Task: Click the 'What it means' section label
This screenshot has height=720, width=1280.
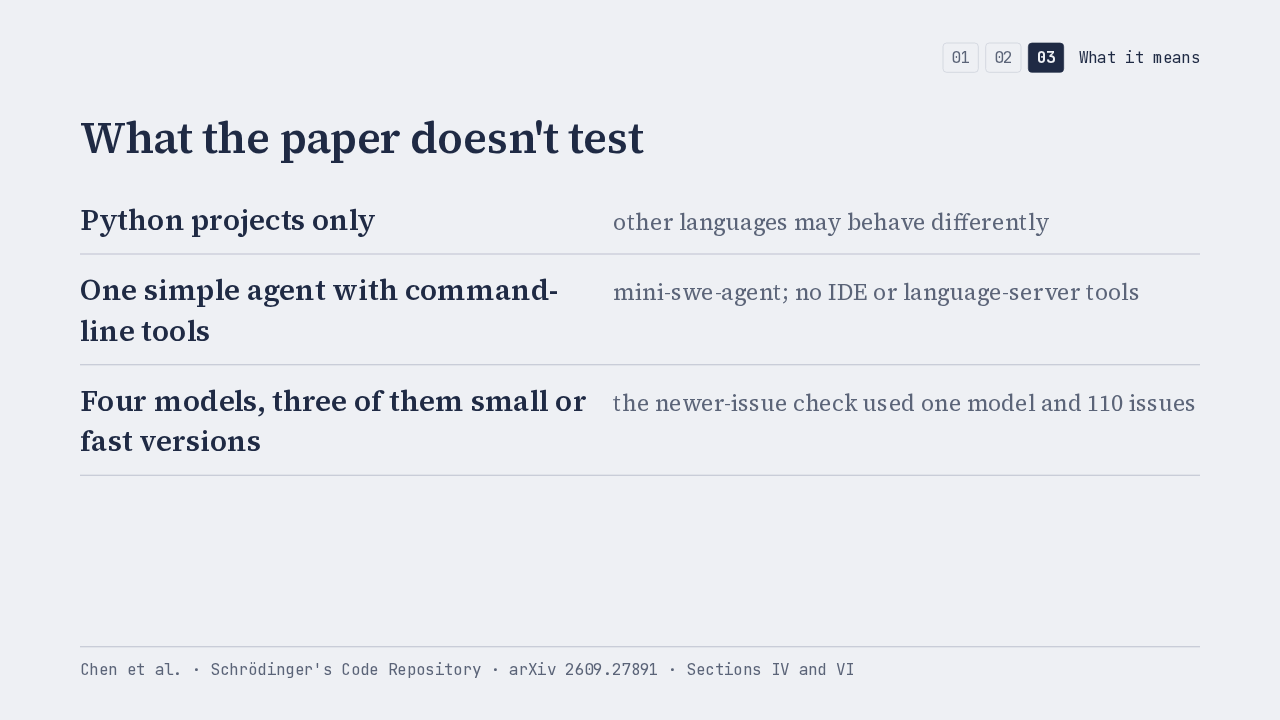Action: coord(1139,58)
